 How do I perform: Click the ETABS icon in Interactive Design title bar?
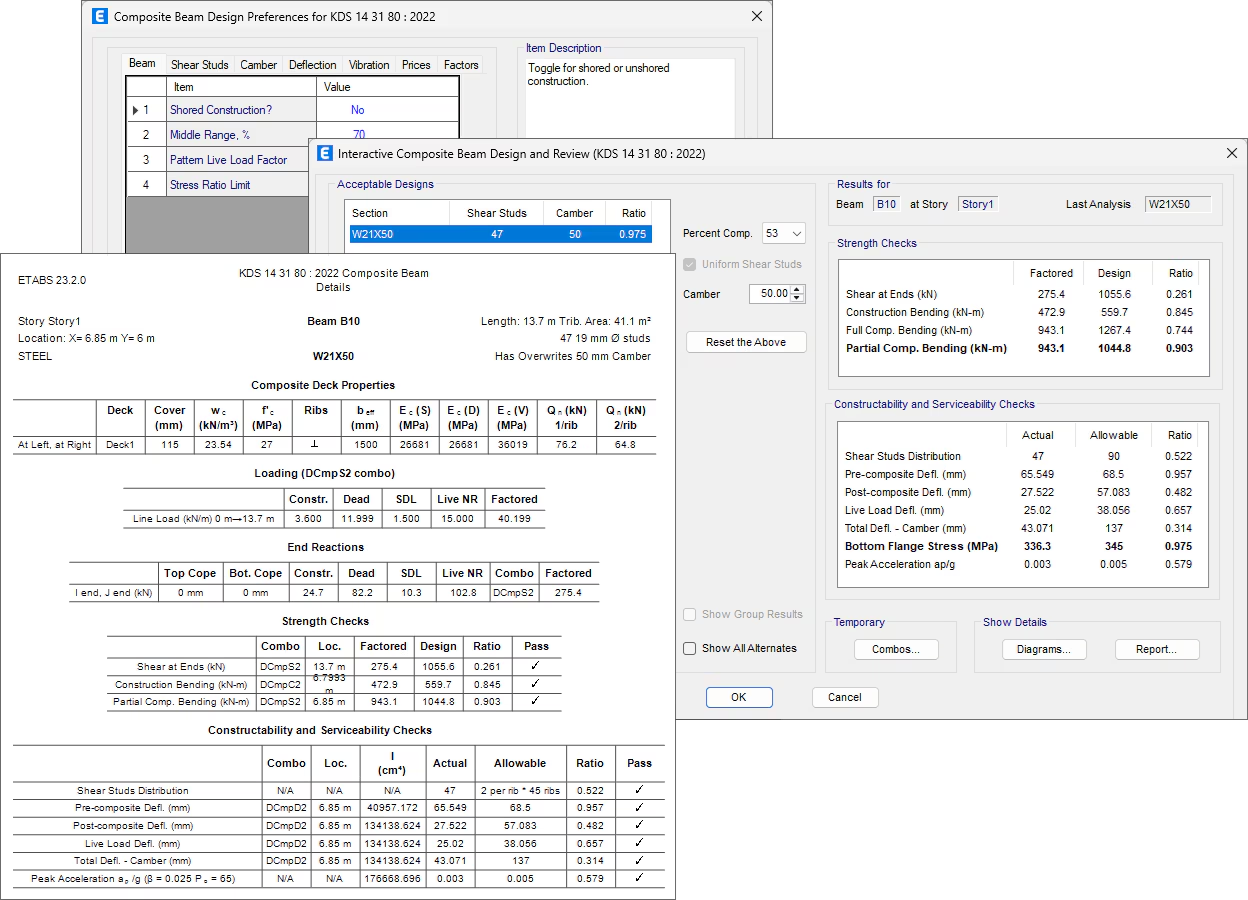tap(324, 153)
